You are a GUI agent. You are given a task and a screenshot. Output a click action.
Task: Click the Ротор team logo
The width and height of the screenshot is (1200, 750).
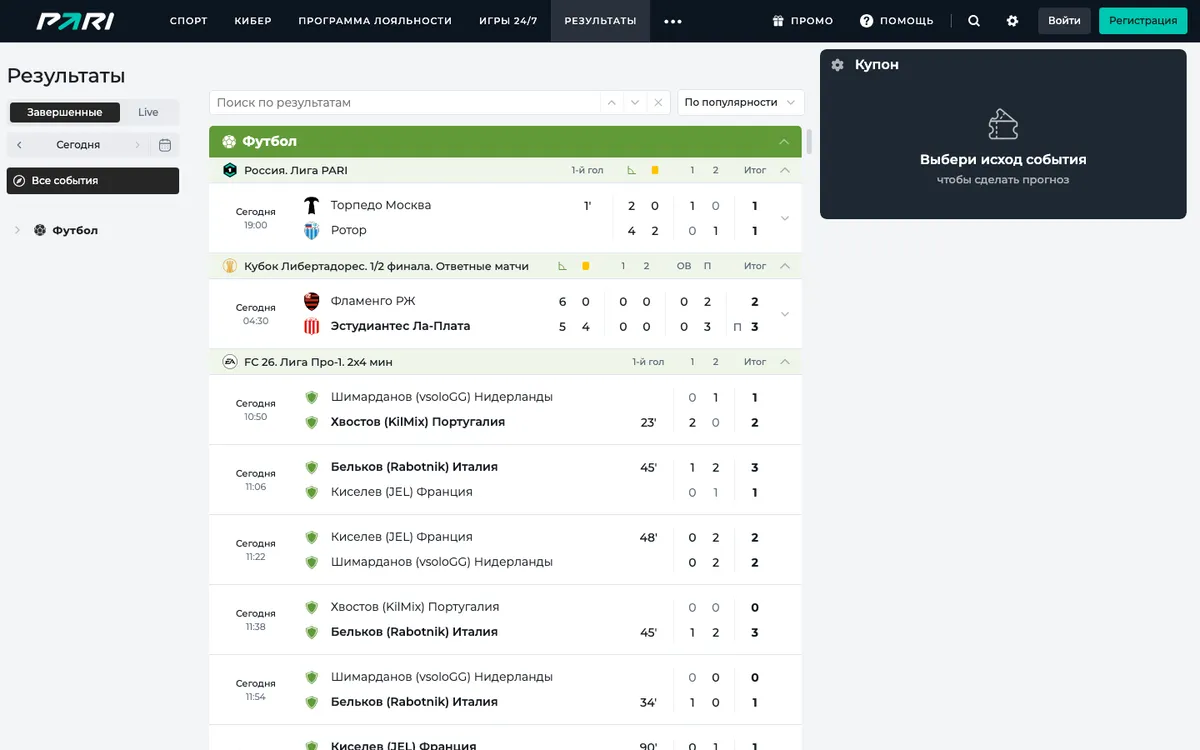coord(311,230)
